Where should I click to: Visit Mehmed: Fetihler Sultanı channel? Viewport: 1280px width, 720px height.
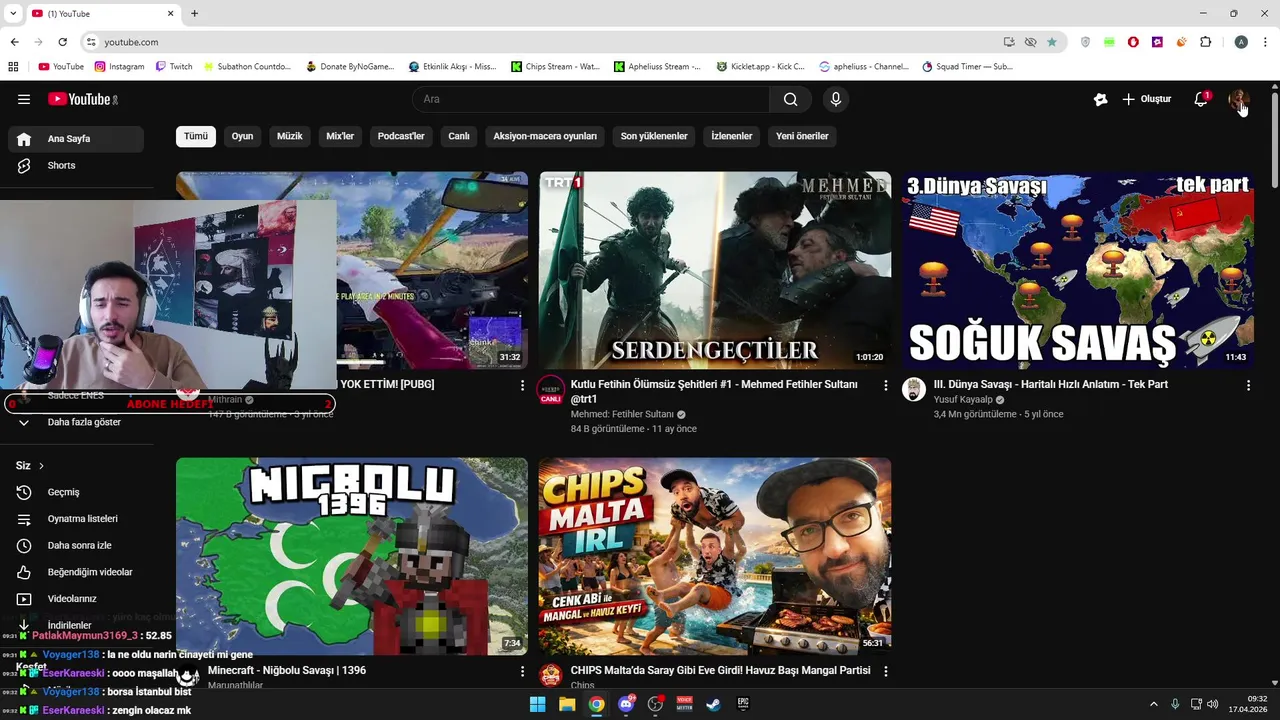[x=622, y=414]
